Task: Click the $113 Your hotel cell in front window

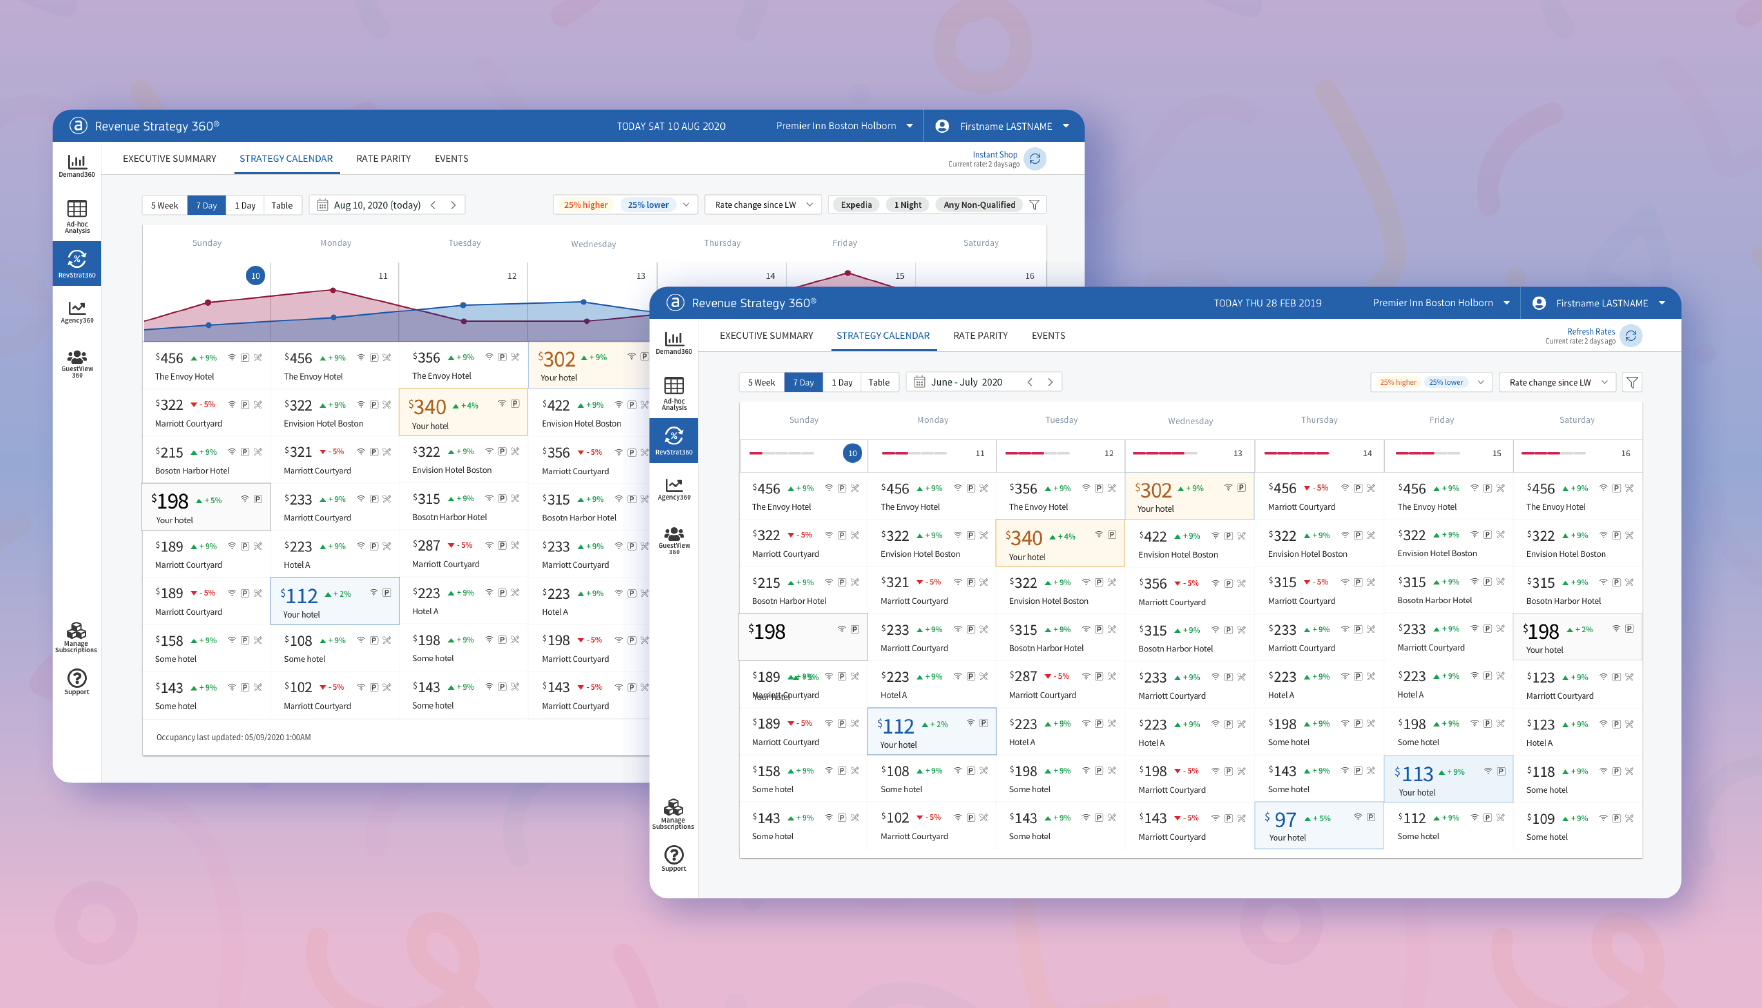Action: [1448, 779]
